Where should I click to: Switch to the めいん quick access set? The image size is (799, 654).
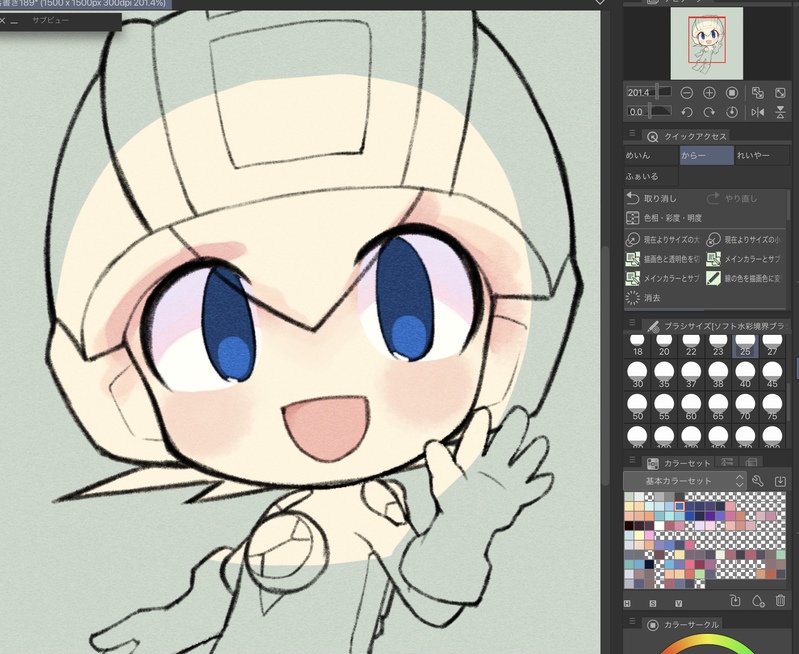(x=651, y=155)
